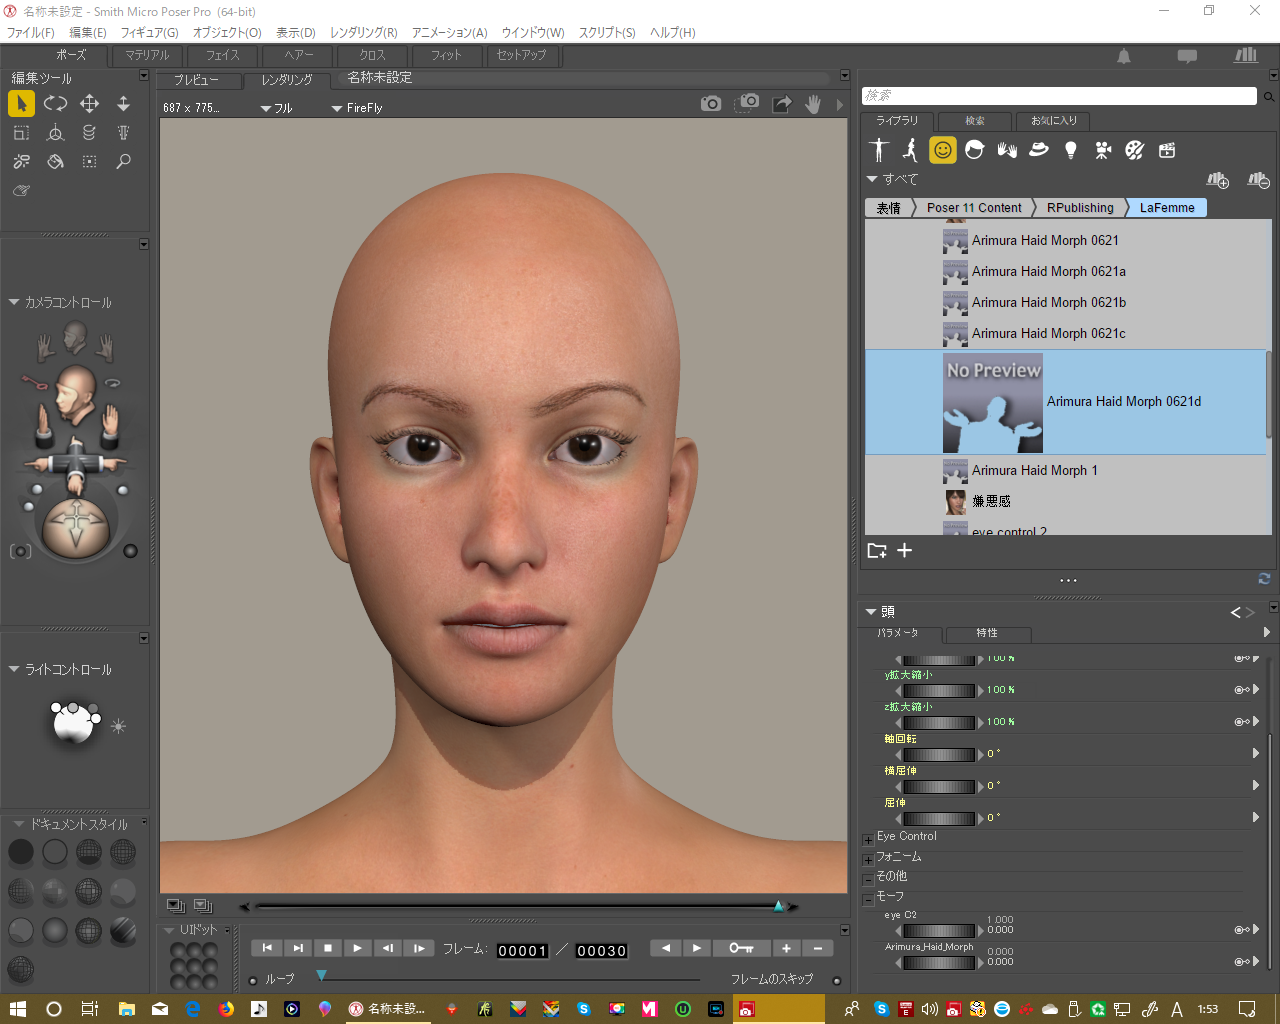Select the Hands category icon in library
This screenshot has width=1280, height=1024.
click(1007, 150)
